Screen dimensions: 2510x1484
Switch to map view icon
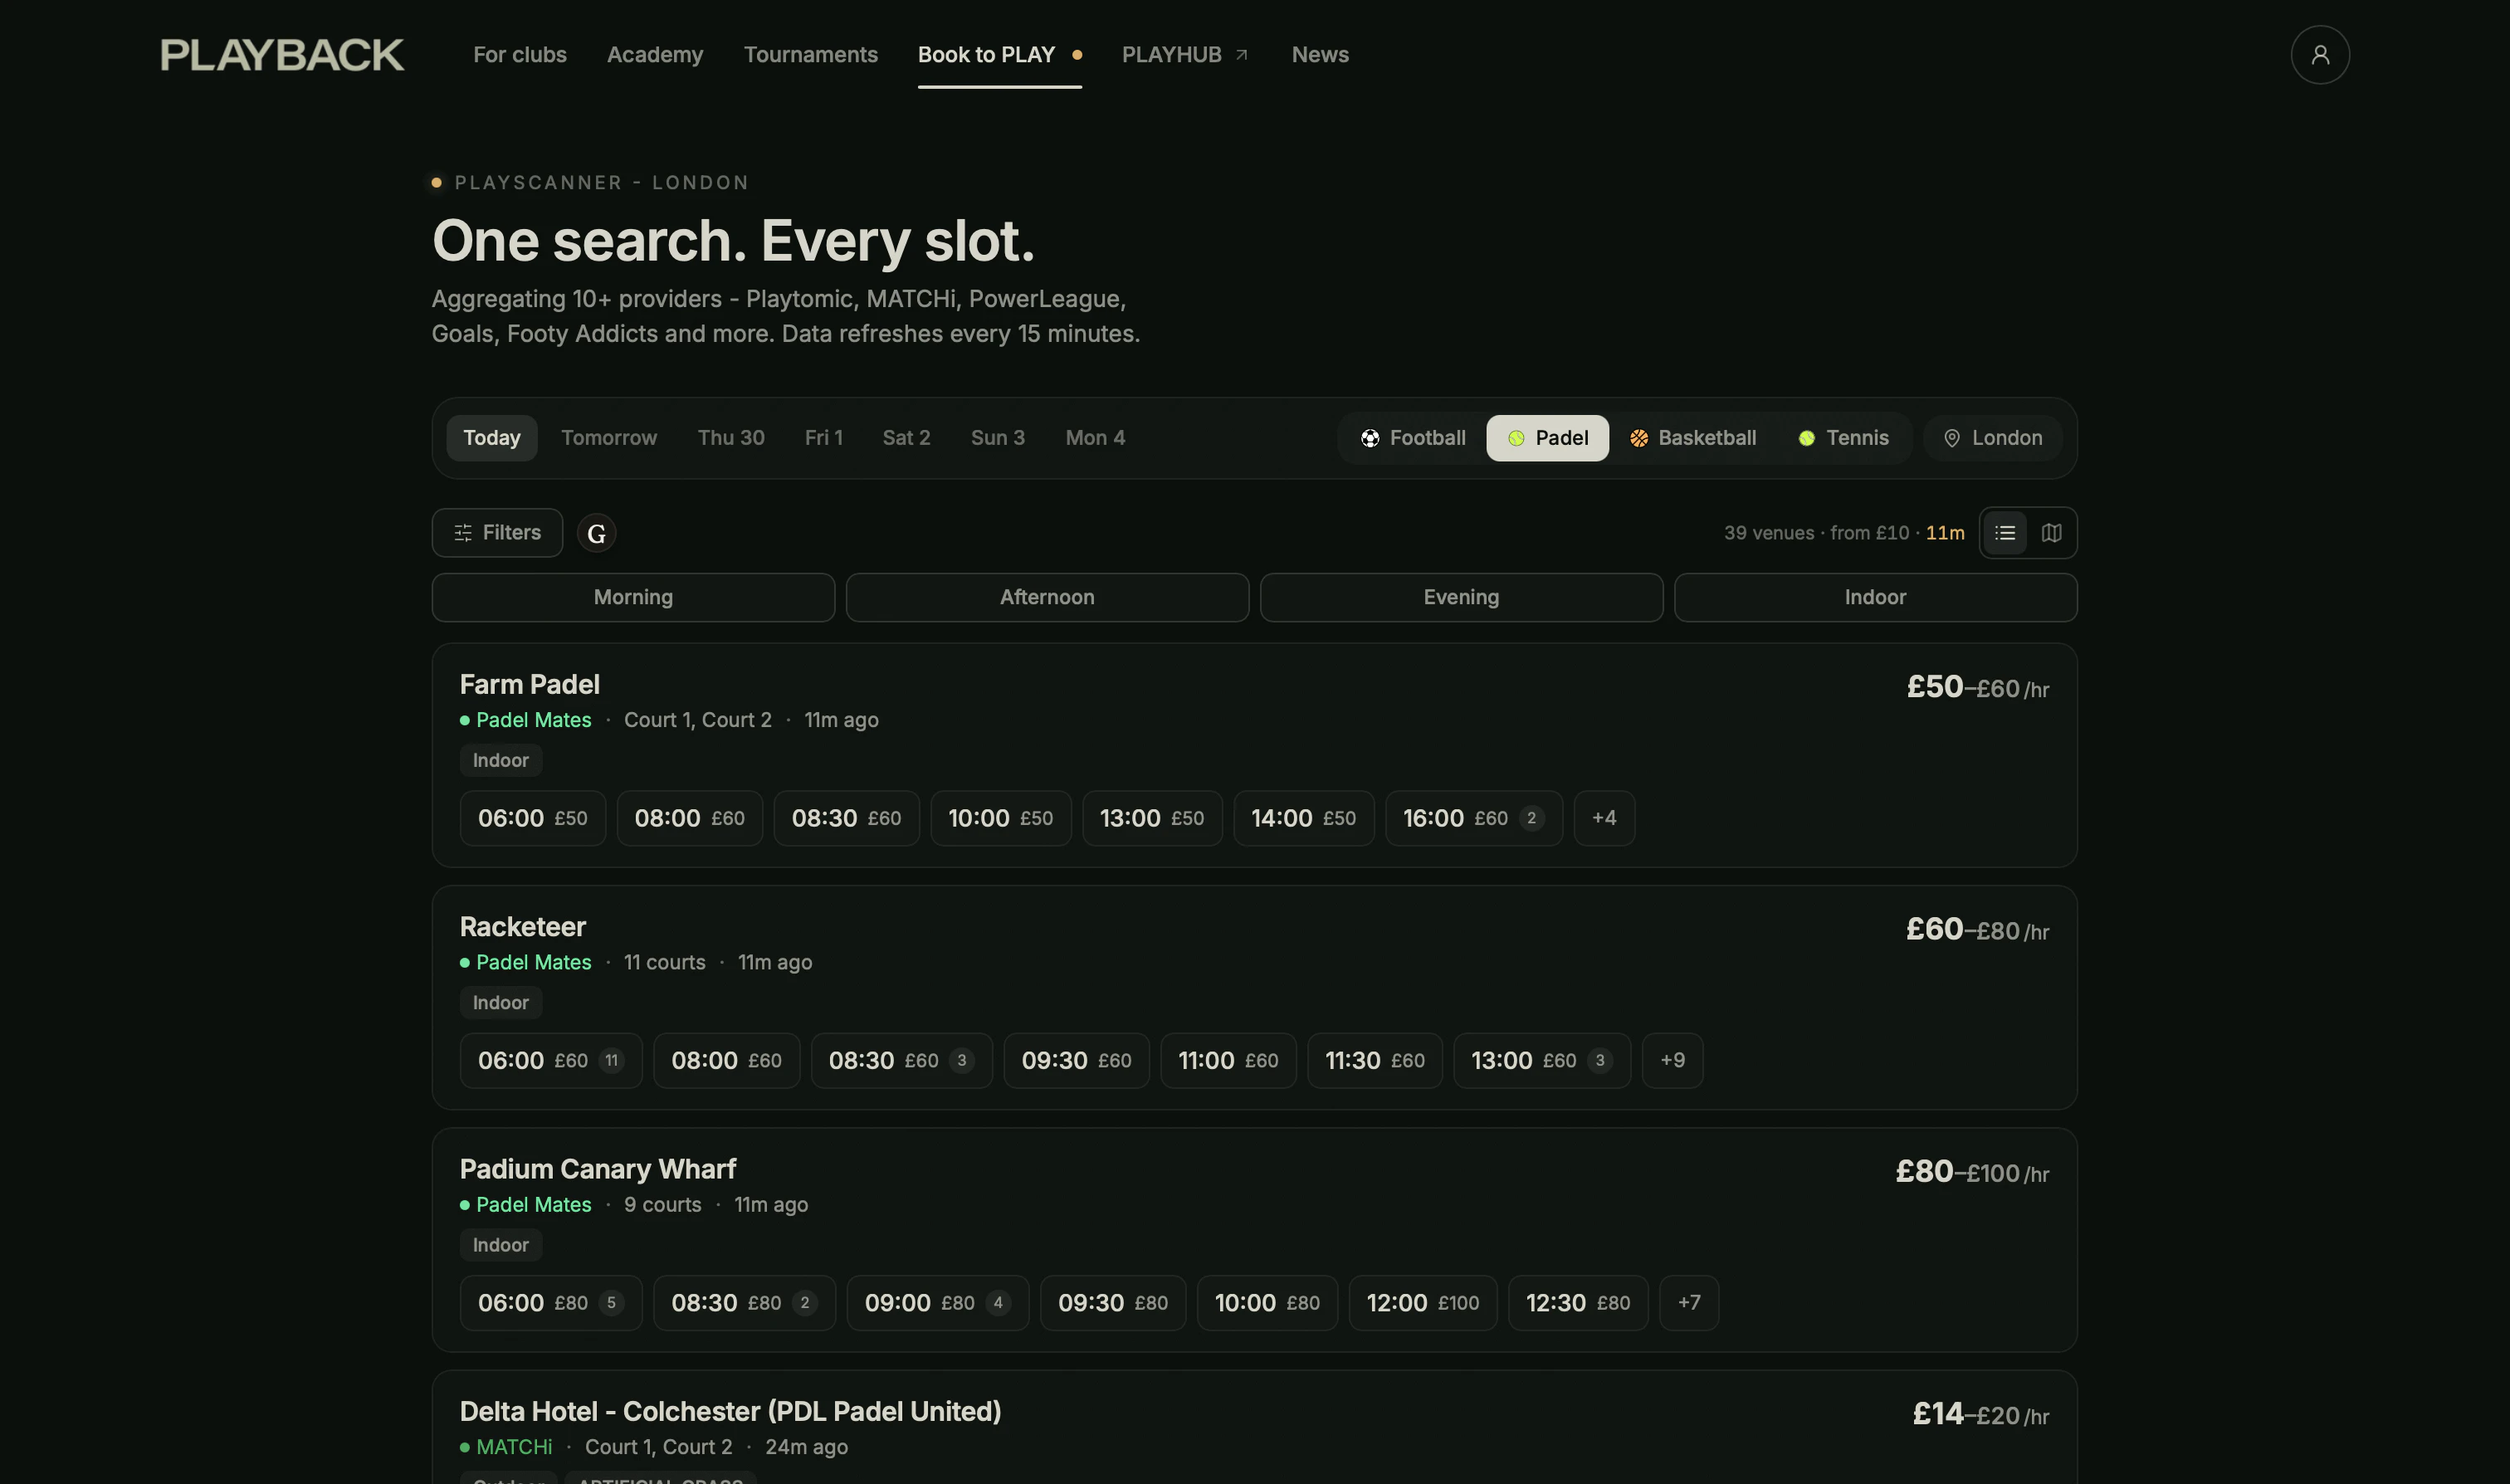[2051, 533]
